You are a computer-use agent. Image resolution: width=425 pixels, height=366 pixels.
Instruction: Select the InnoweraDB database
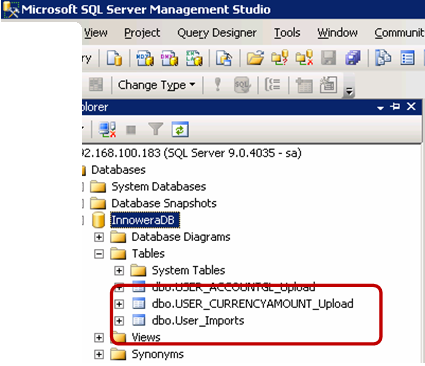coord(145,220)
